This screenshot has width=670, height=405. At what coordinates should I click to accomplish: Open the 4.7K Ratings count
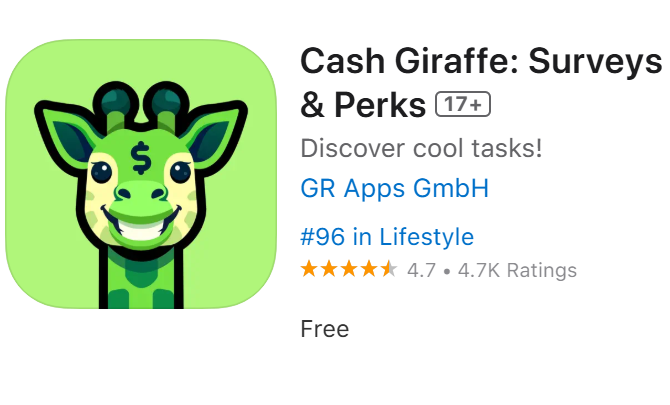[x=517, y=270]
